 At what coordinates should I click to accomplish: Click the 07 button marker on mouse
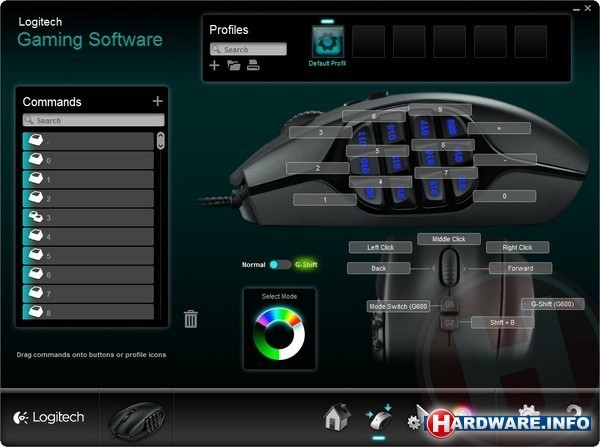[x=449, y=322]
